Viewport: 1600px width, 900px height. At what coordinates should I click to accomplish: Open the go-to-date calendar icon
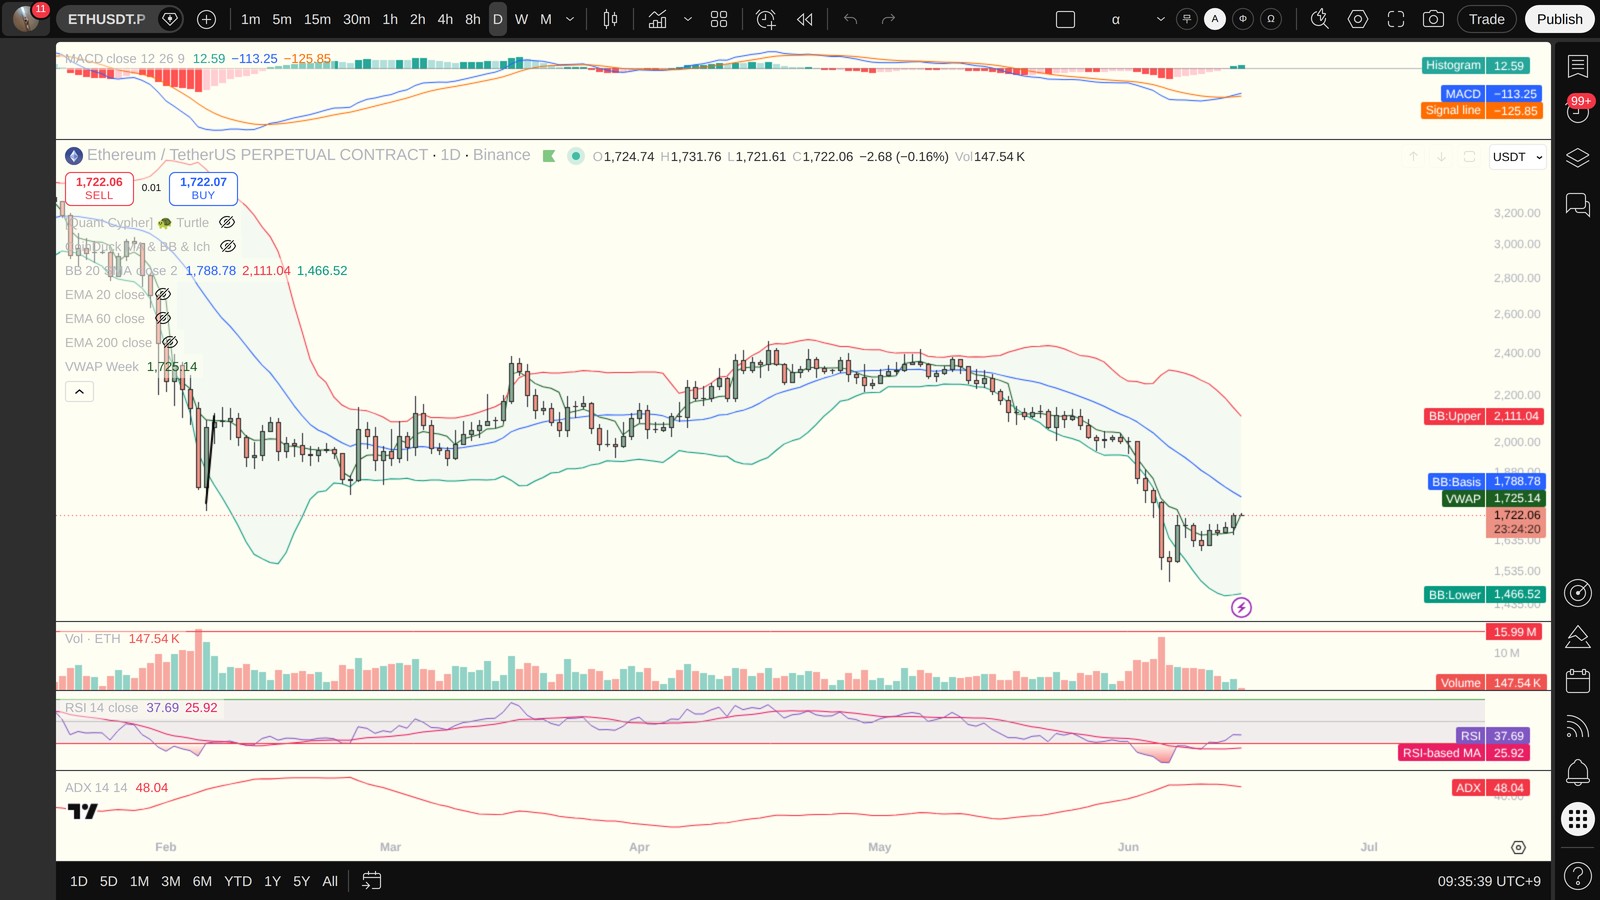click(x=371, y=881)
